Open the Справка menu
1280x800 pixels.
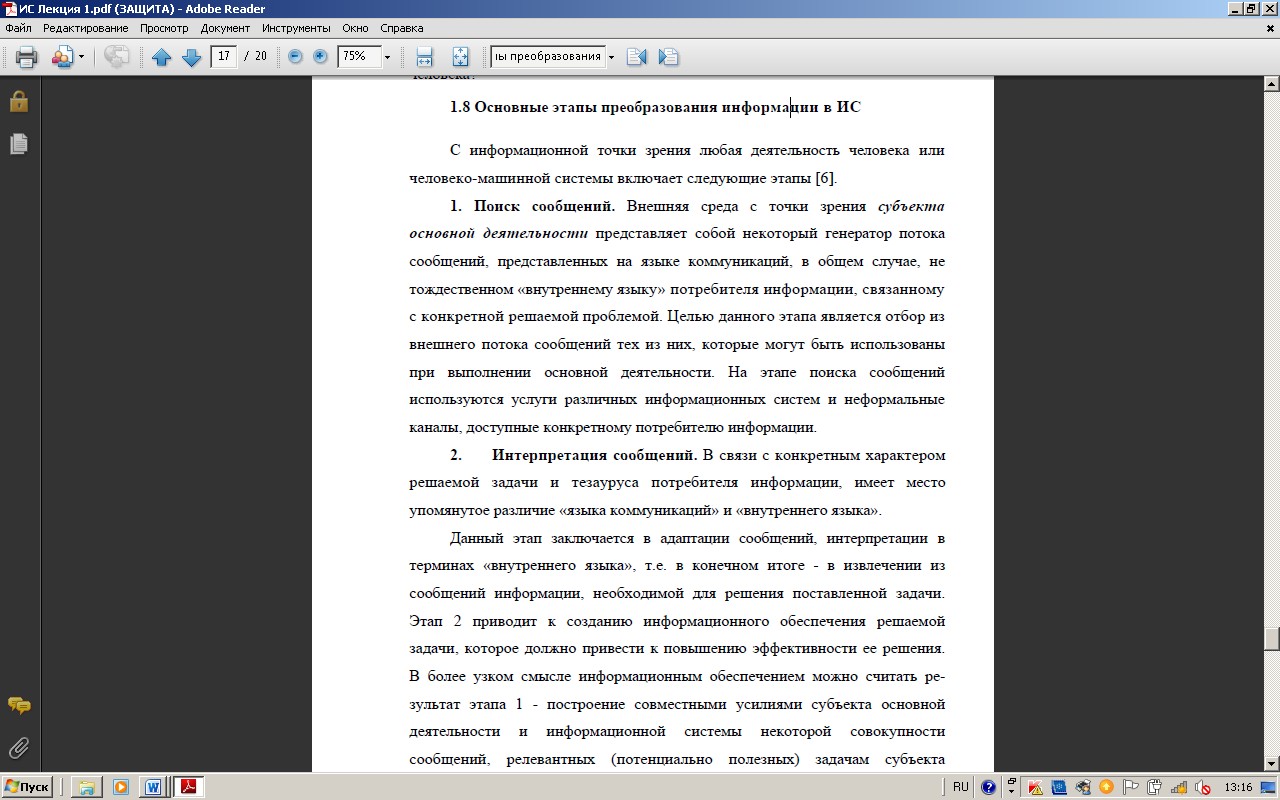[401, 28]
